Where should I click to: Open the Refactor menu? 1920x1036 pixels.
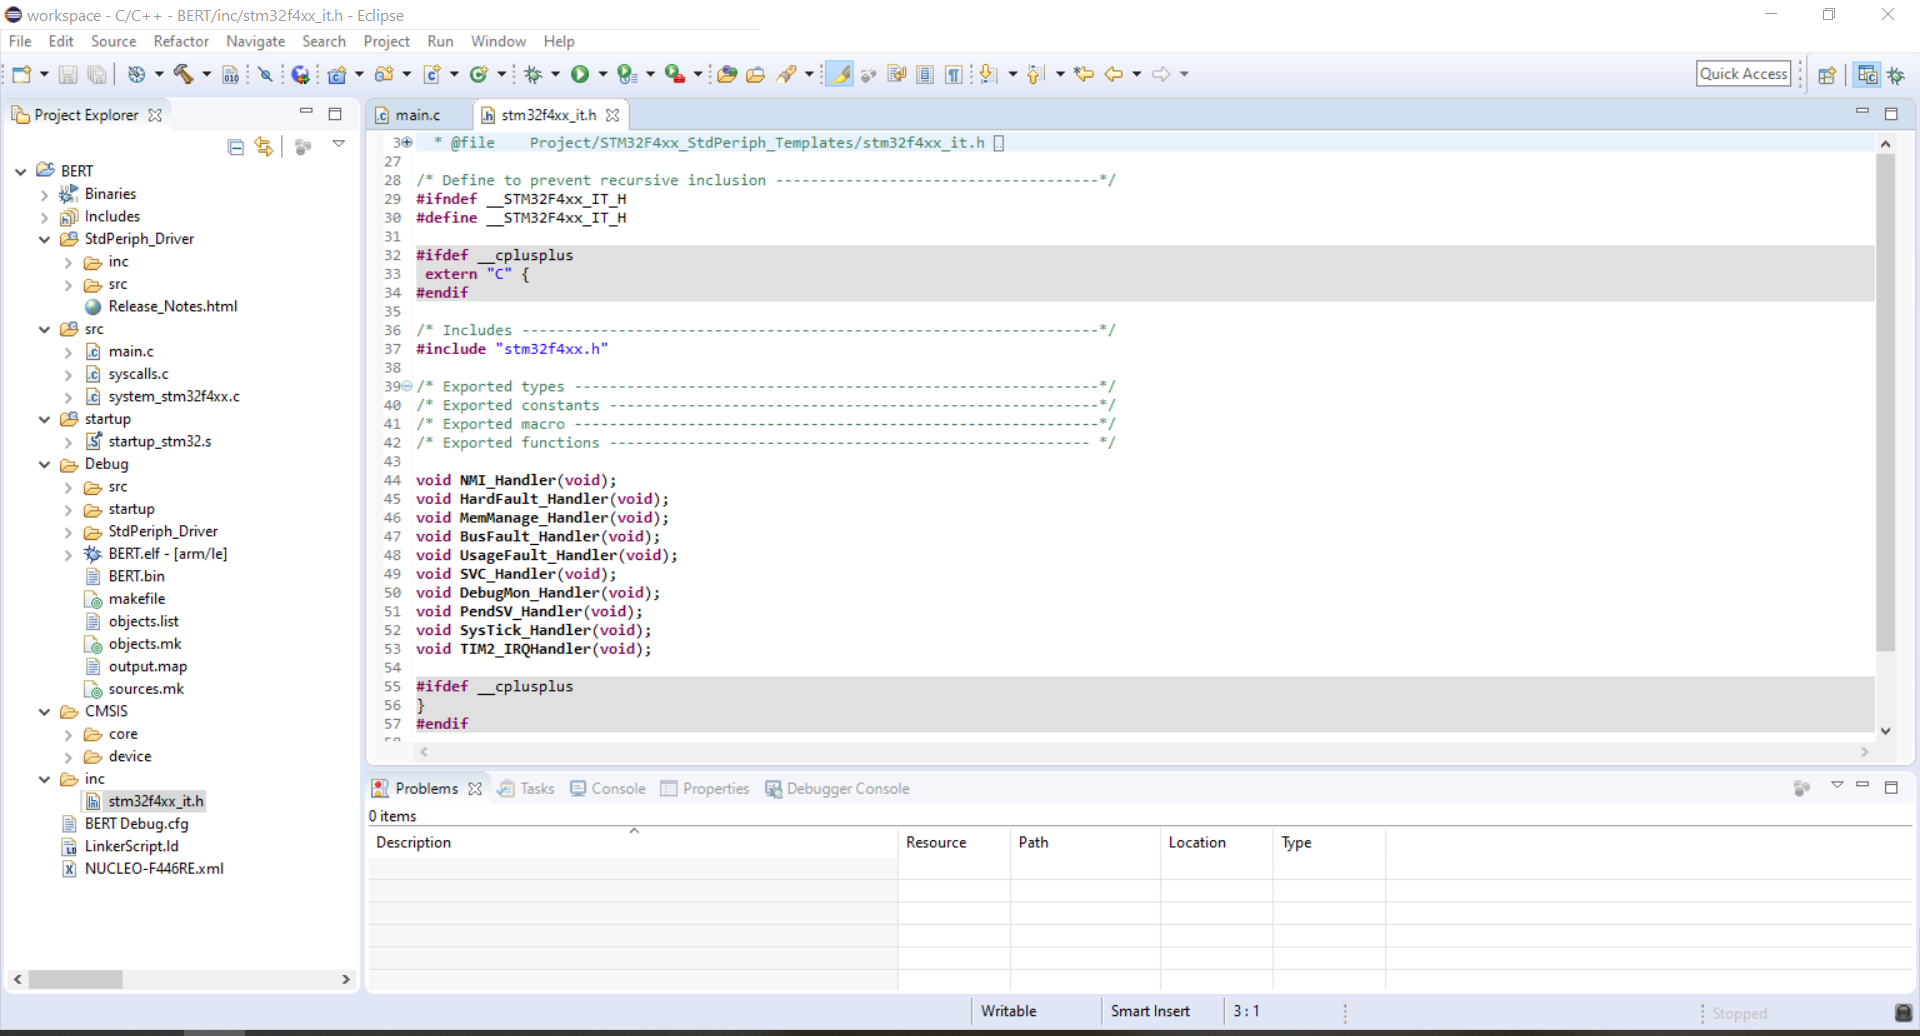pyautogui.click(x=181, y=41)
